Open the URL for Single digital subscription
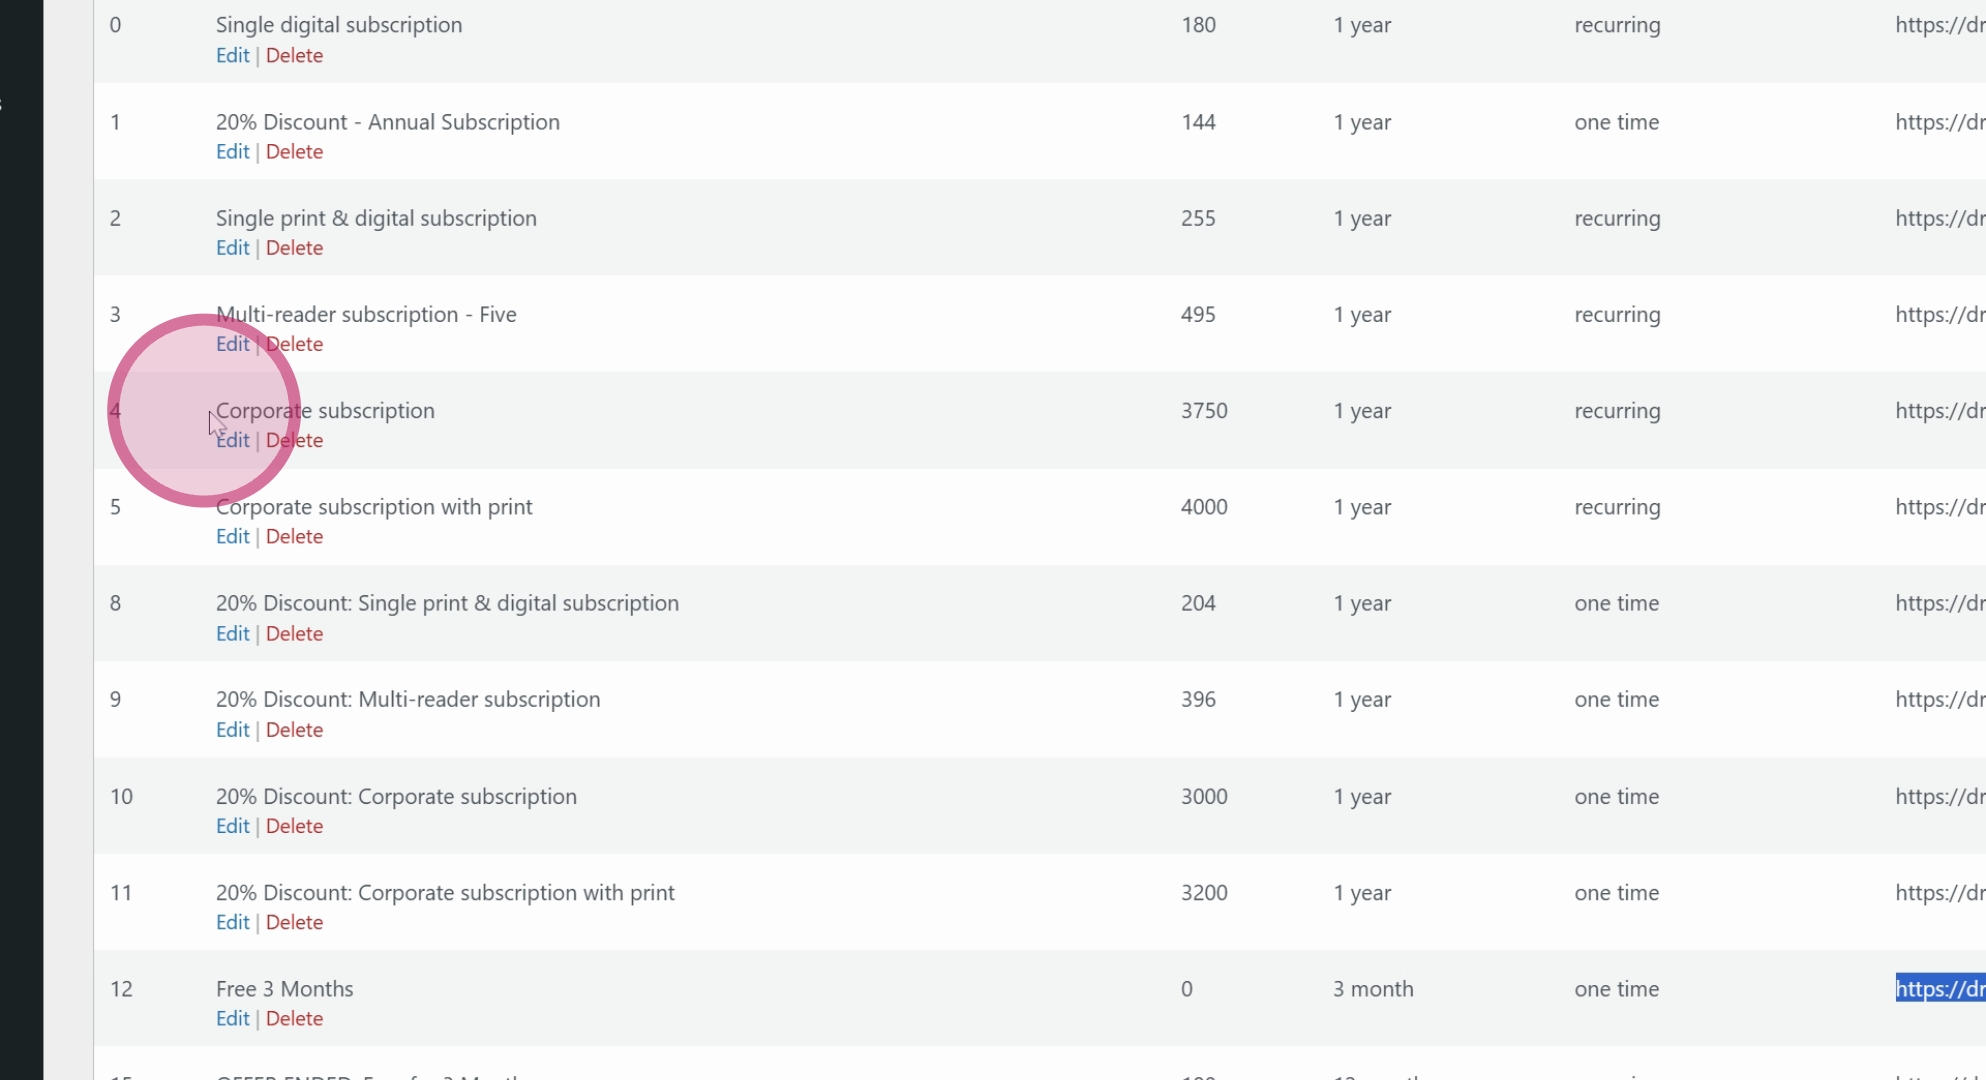The image size is (1986, 1080). point(1940,25)
